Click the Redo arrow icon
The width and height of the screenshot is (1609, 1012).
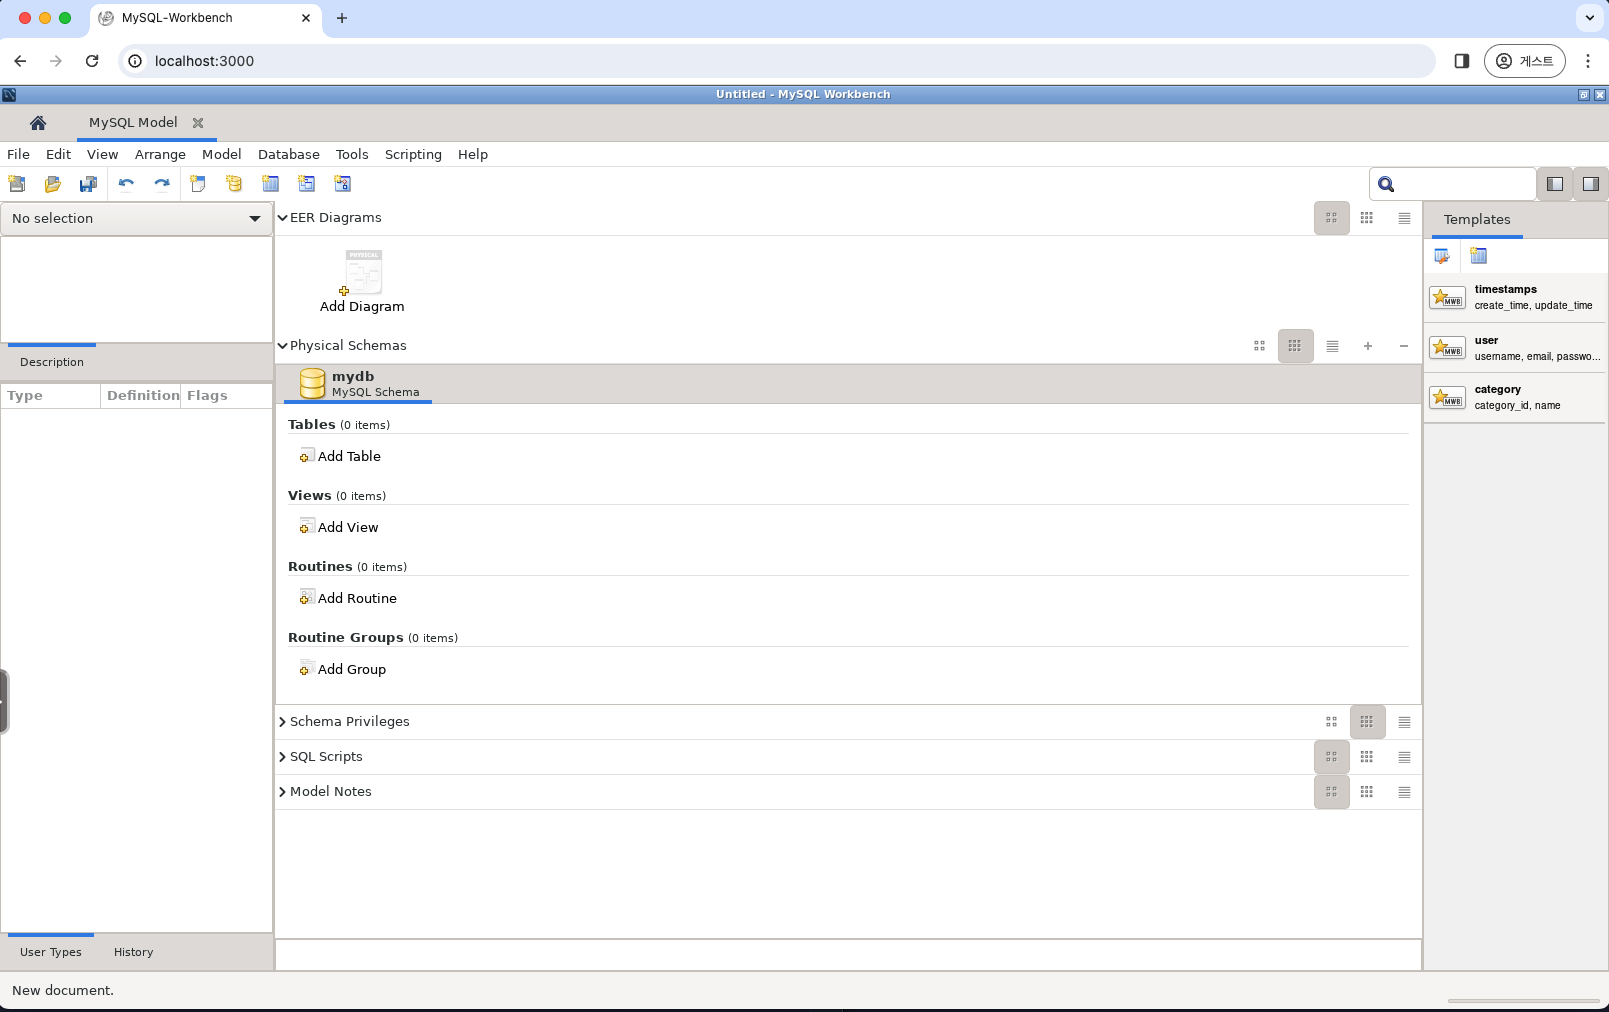pos(162,184)
